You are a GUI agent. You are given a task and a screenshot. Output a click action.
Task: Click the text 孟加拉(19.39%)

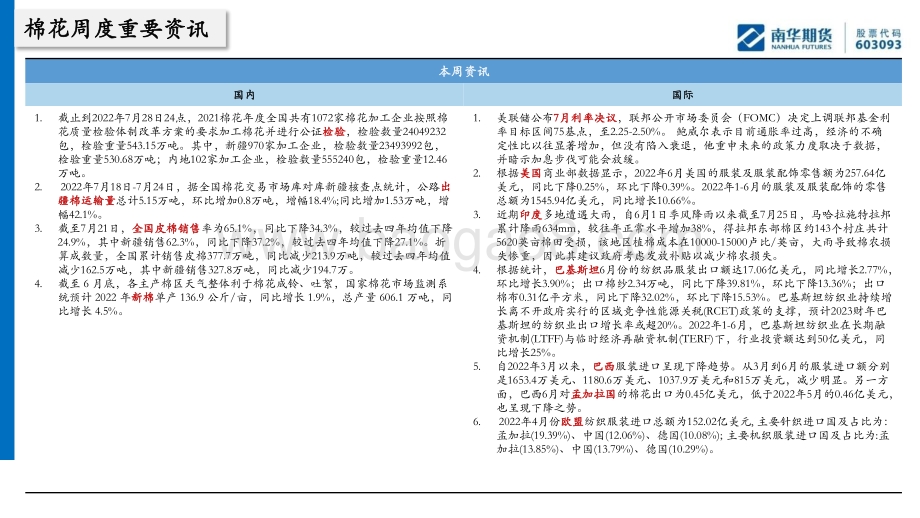pos(534,436)
